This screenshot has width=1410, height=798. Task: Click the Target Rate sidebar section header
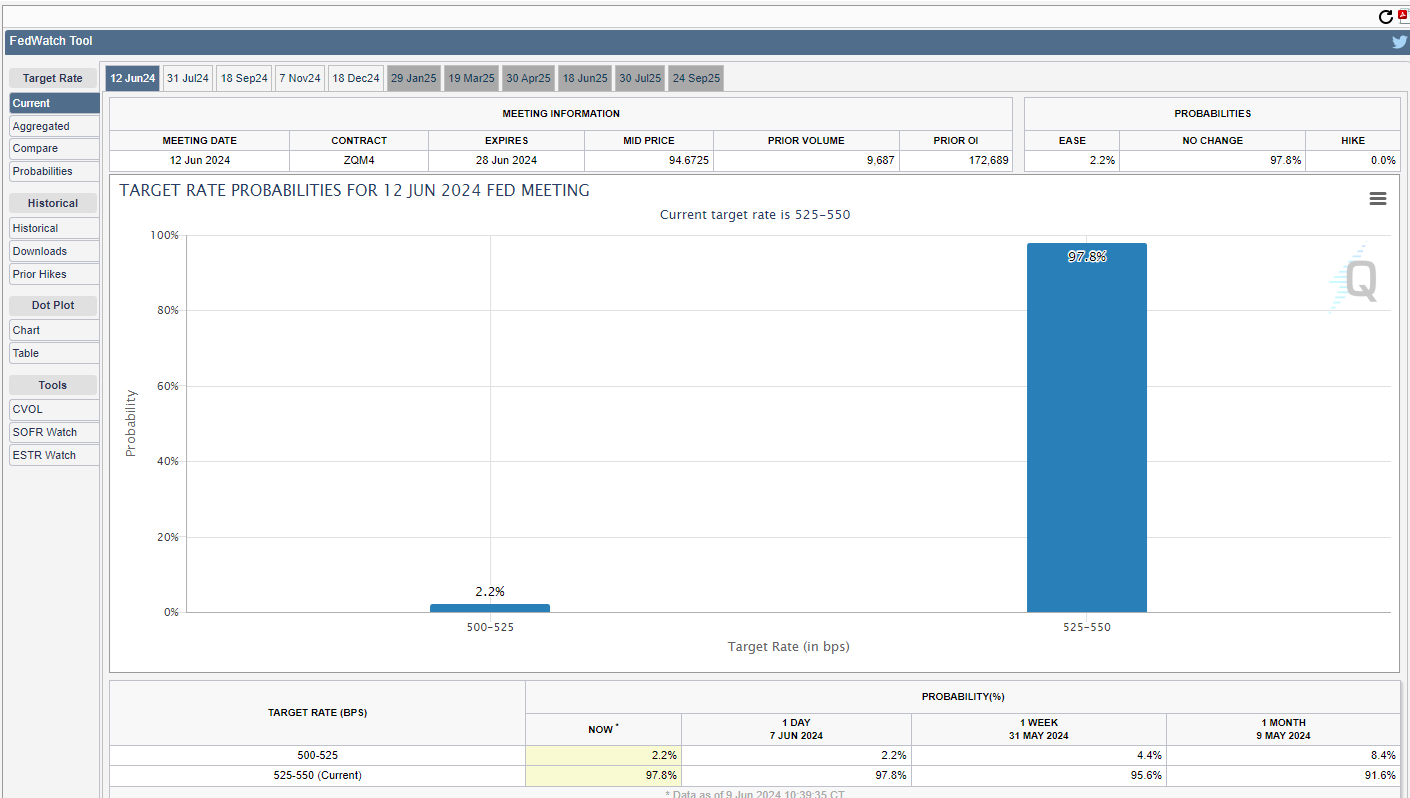pyautogui.click(x=53, y=78)
